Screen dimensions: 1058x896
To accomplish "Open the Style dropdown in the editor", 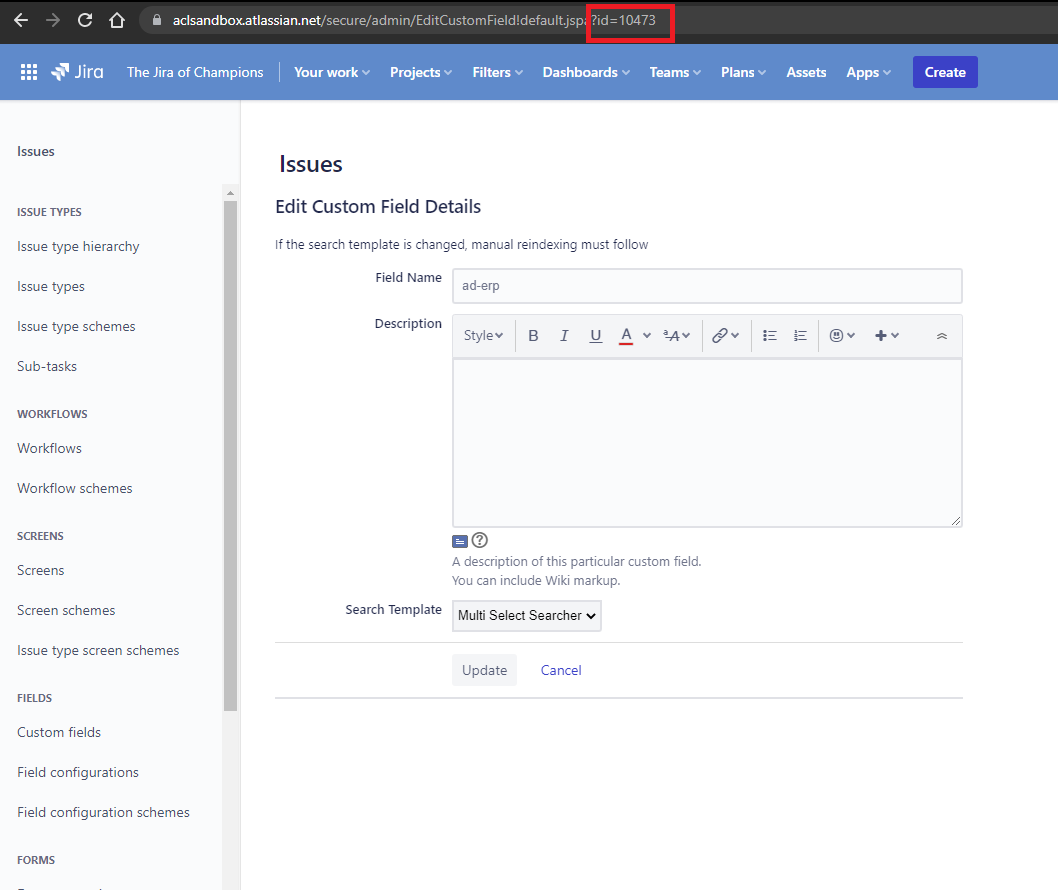I will pyautogui.click(x=482, y=335).
